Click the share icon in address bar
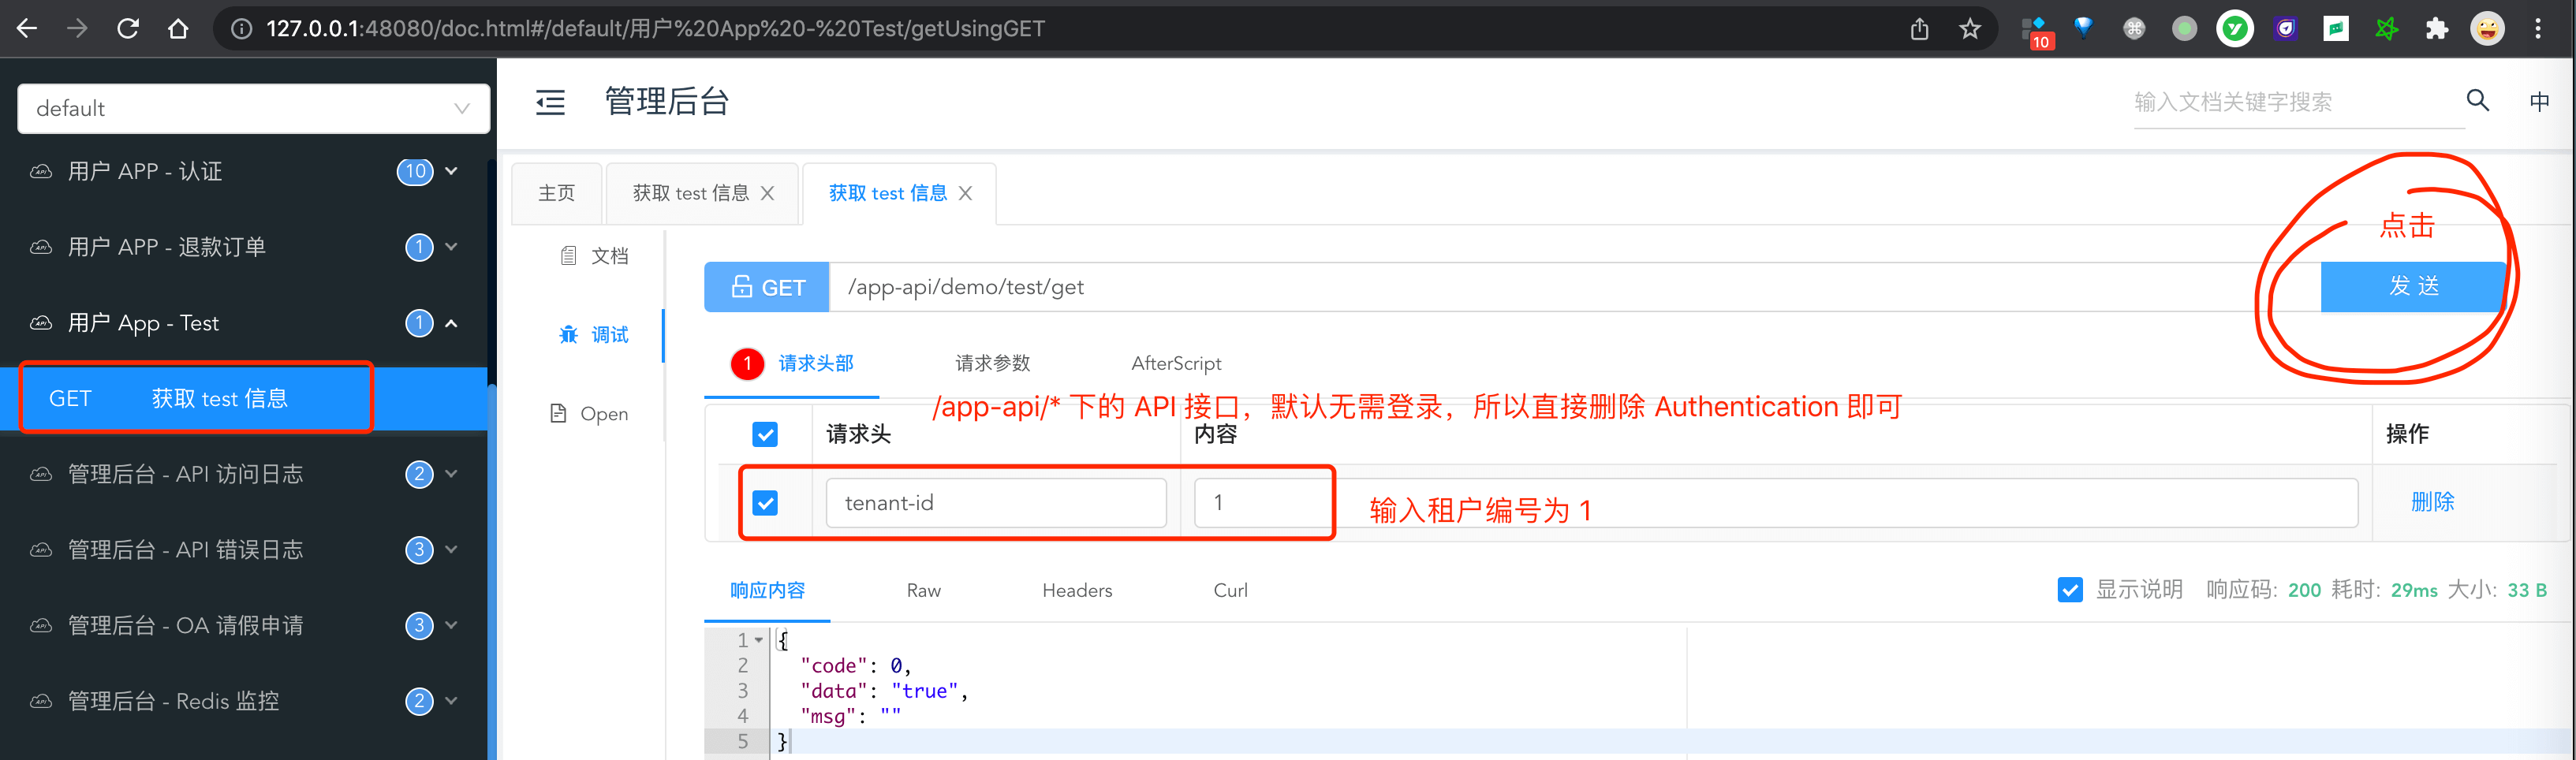The width and height of the screenshot is (2576, 760). coord(1919,28)
